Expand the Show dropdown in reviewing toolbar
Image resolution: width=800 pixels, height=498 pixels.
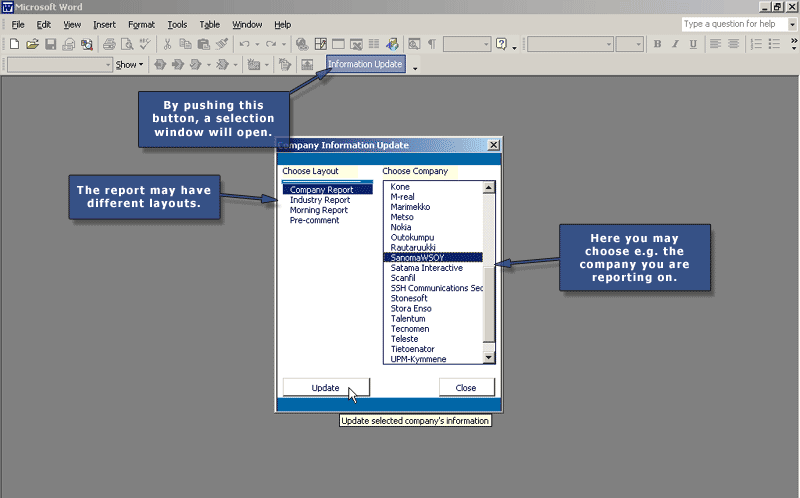130,65
